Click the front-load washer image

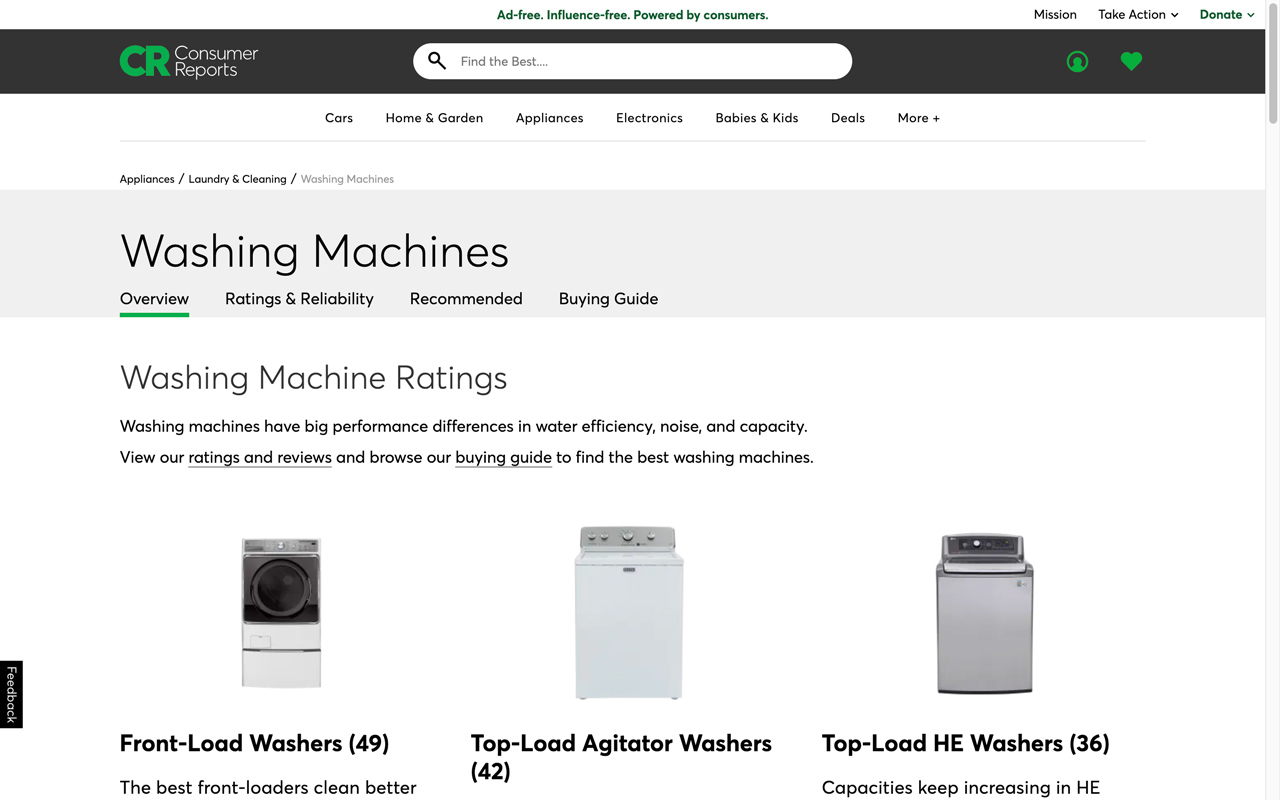(281, 612)
